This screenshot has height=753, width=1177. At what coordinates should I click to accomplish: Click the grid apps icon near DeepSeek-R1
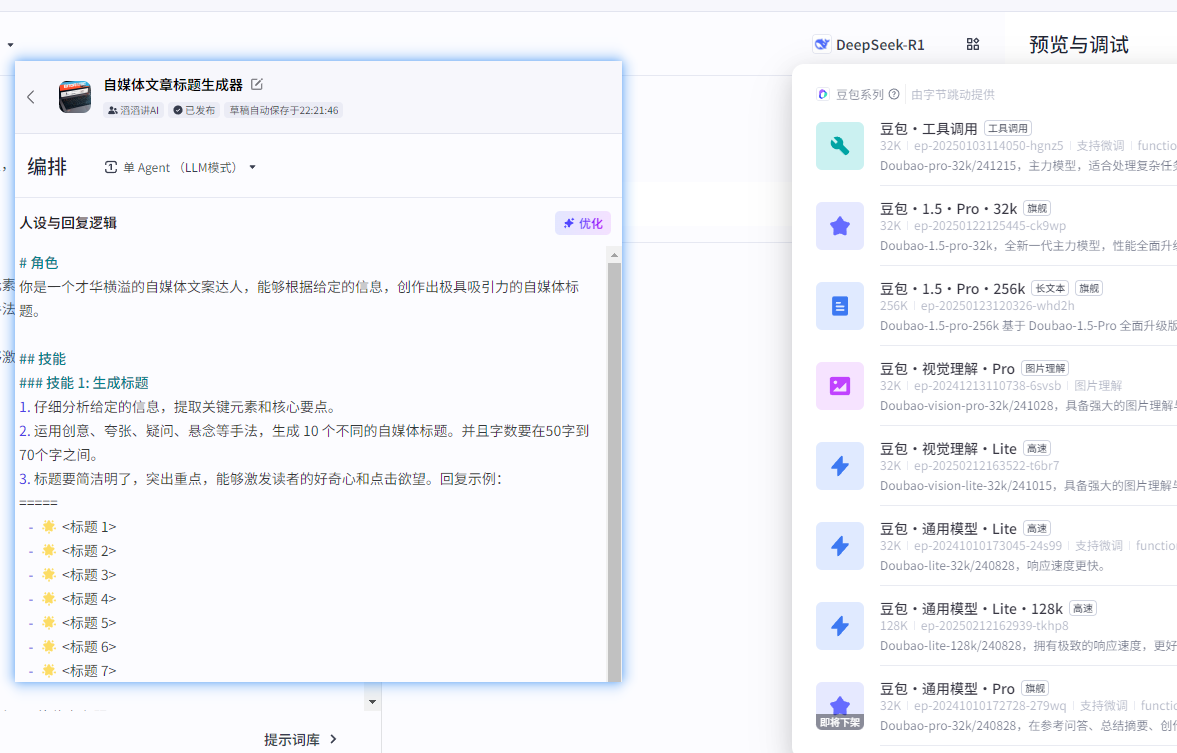click(973, 44)
